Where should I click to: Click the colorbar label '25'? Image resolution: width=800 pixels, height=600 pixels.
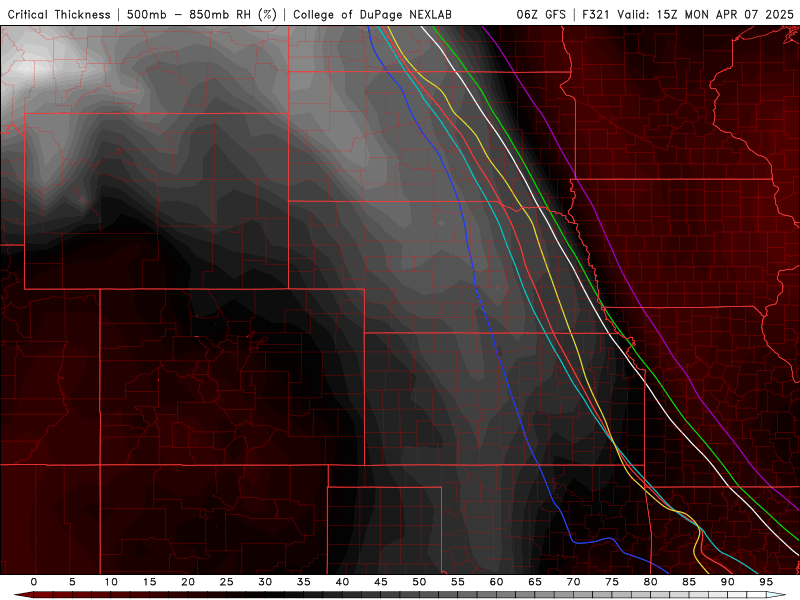pyautogui.click(x=227, y=582)
